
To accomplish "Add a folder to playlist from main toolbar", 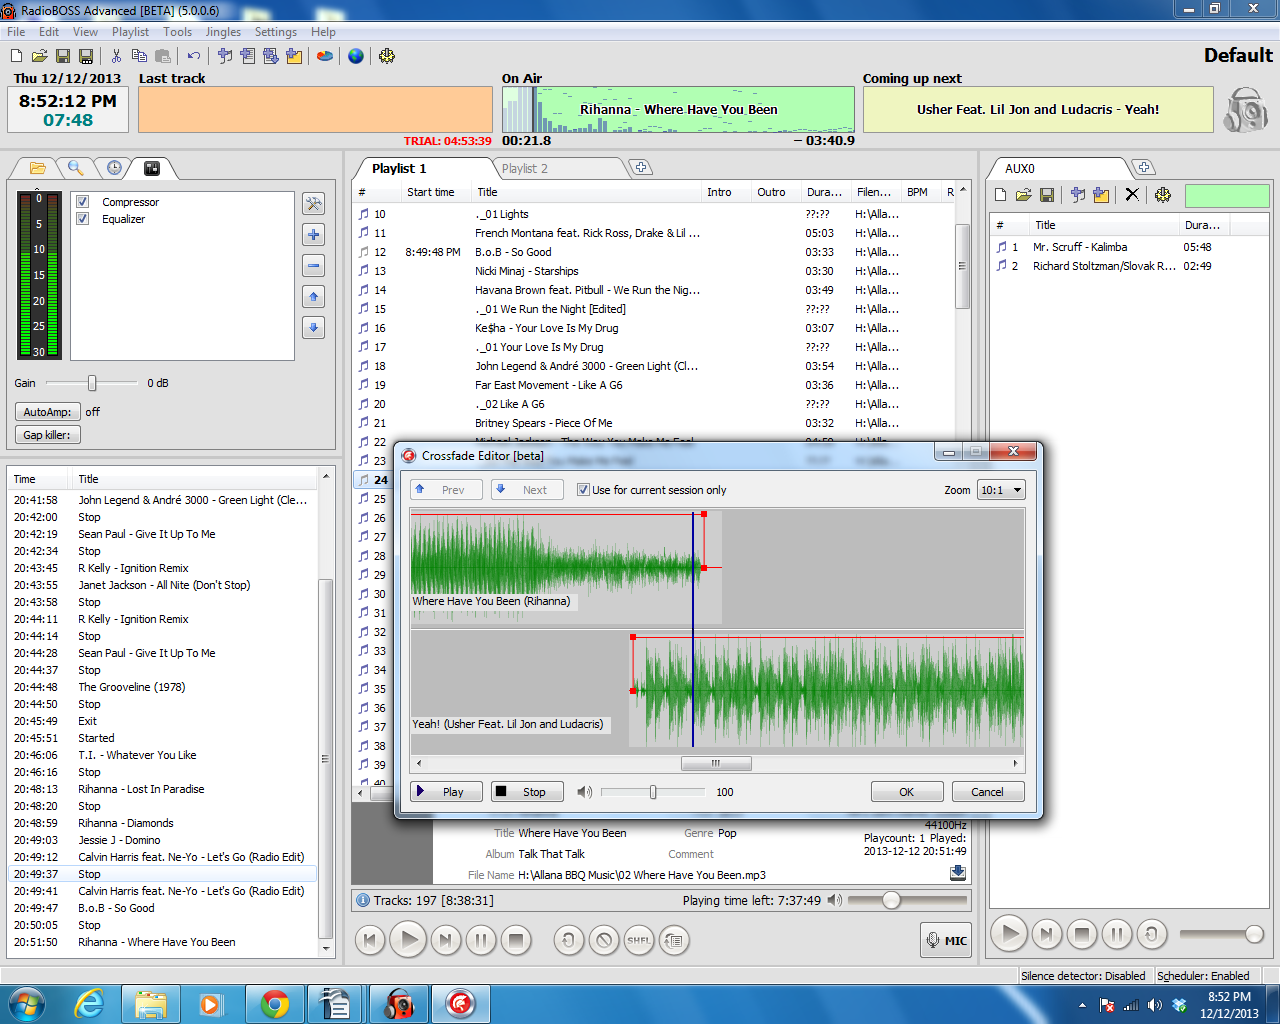I will pos(294,56).
